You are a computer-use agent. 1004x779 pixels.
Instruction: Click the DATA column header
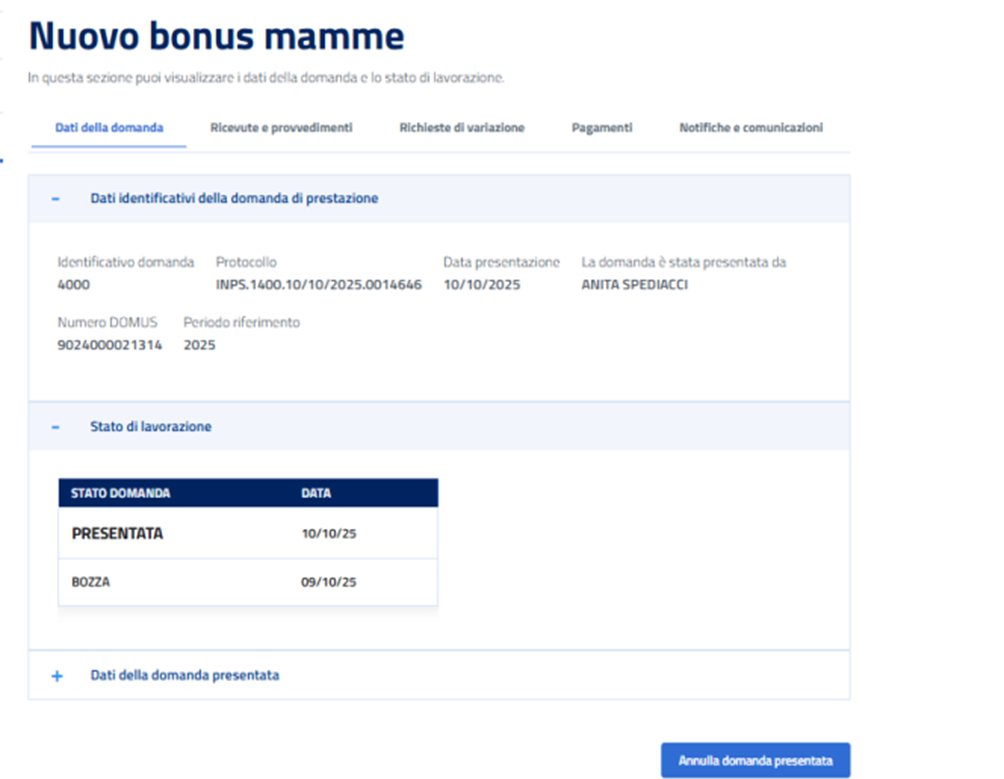pyautogui.click(x=316, y=493)
